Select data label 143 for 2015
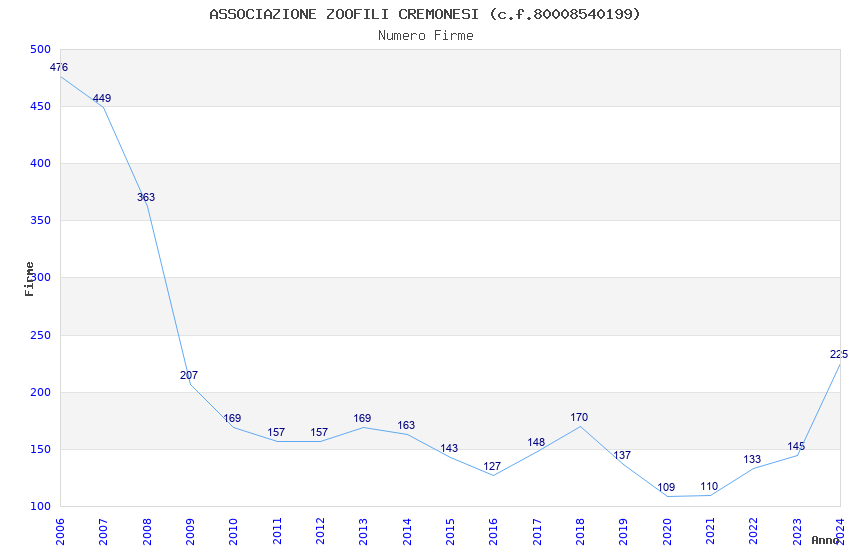 (x=449, y=448)
